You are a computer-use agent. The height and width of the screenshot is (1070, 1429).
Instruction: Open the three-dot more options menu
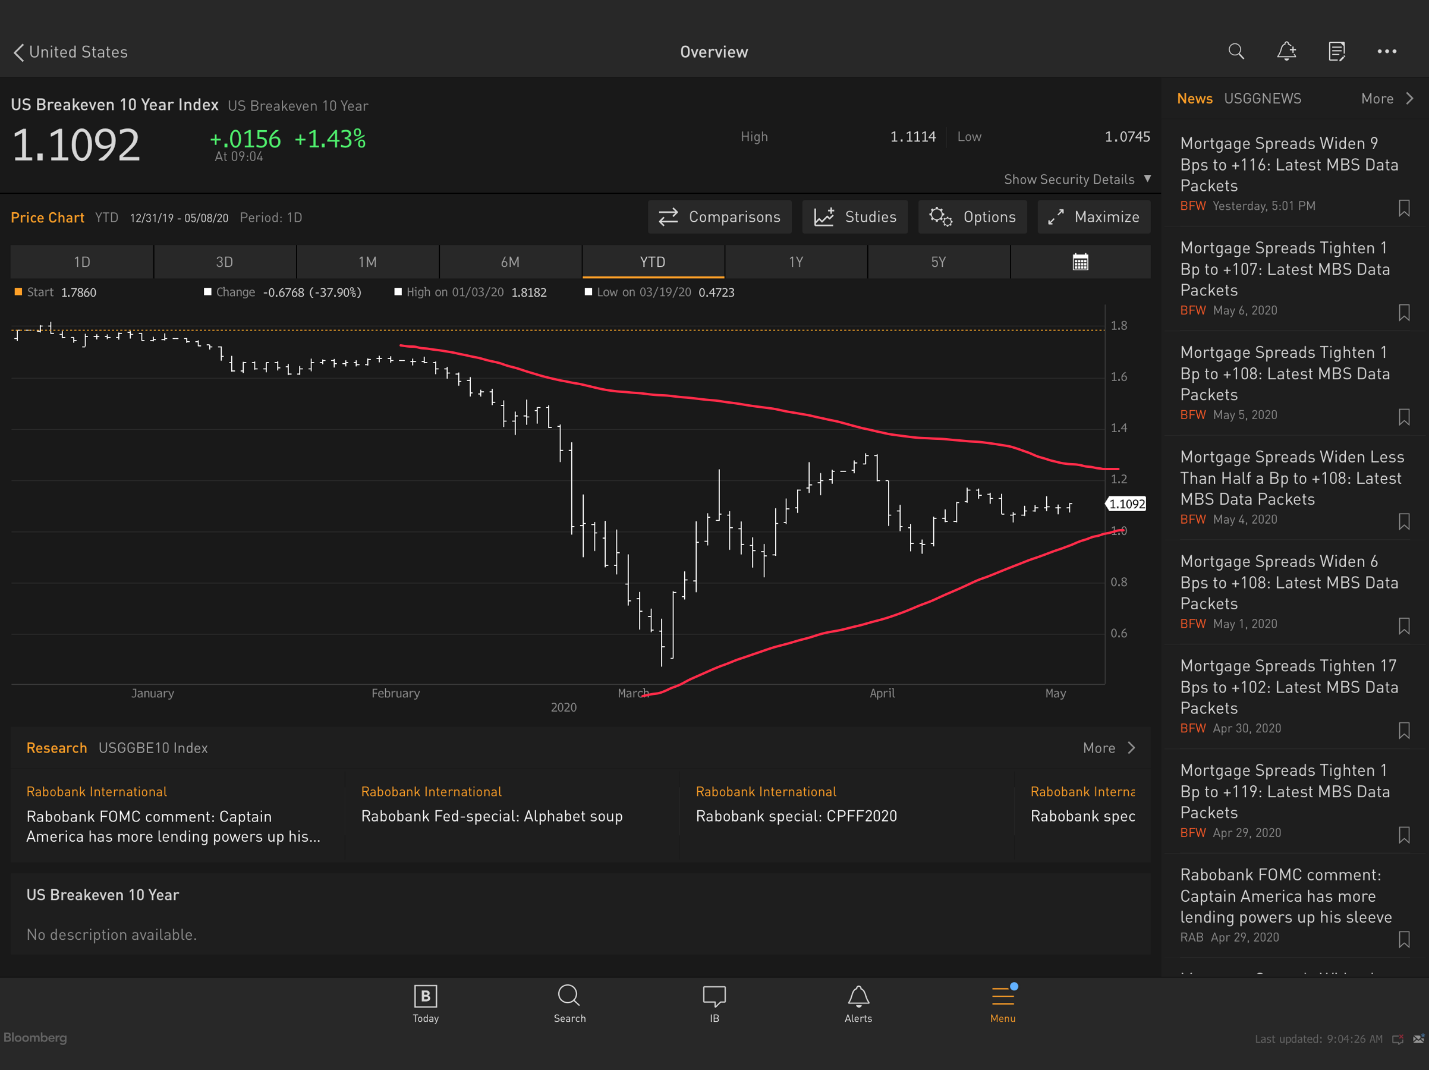click(1386, 51)
